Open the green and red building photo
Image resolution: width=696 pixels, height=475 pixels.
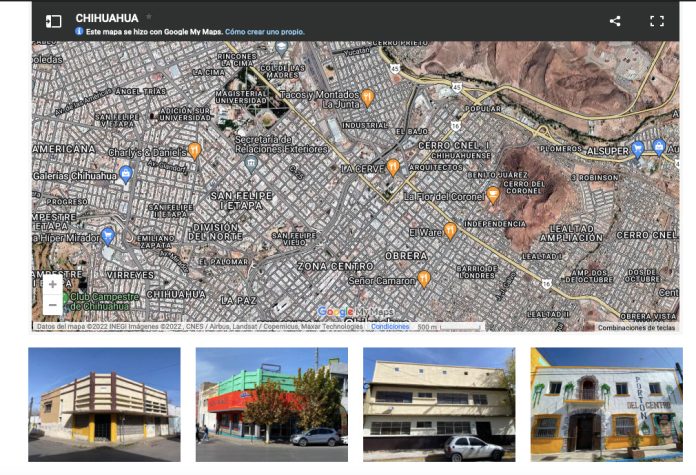point(271,404)
